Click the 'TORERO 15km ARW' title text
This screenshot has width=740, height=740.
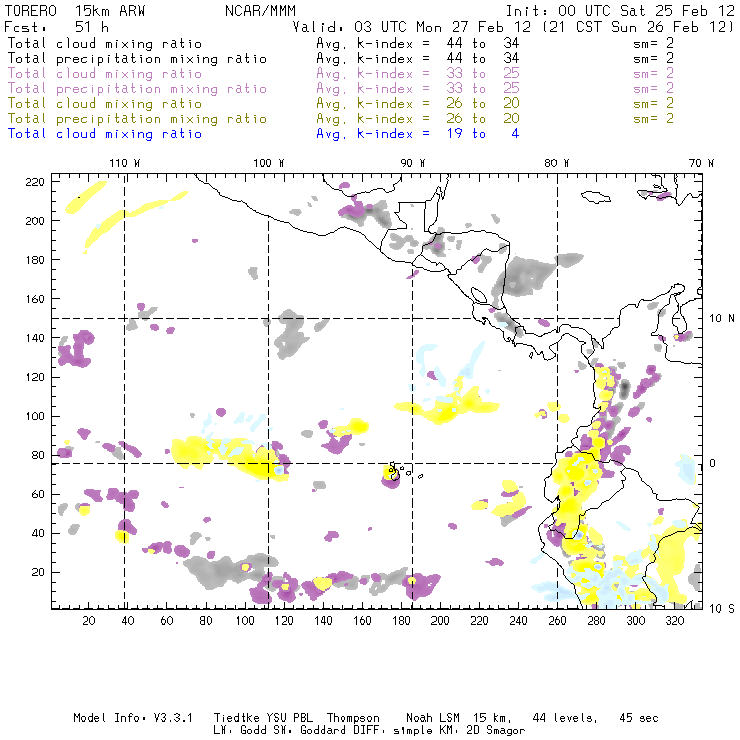coord(75,11)
